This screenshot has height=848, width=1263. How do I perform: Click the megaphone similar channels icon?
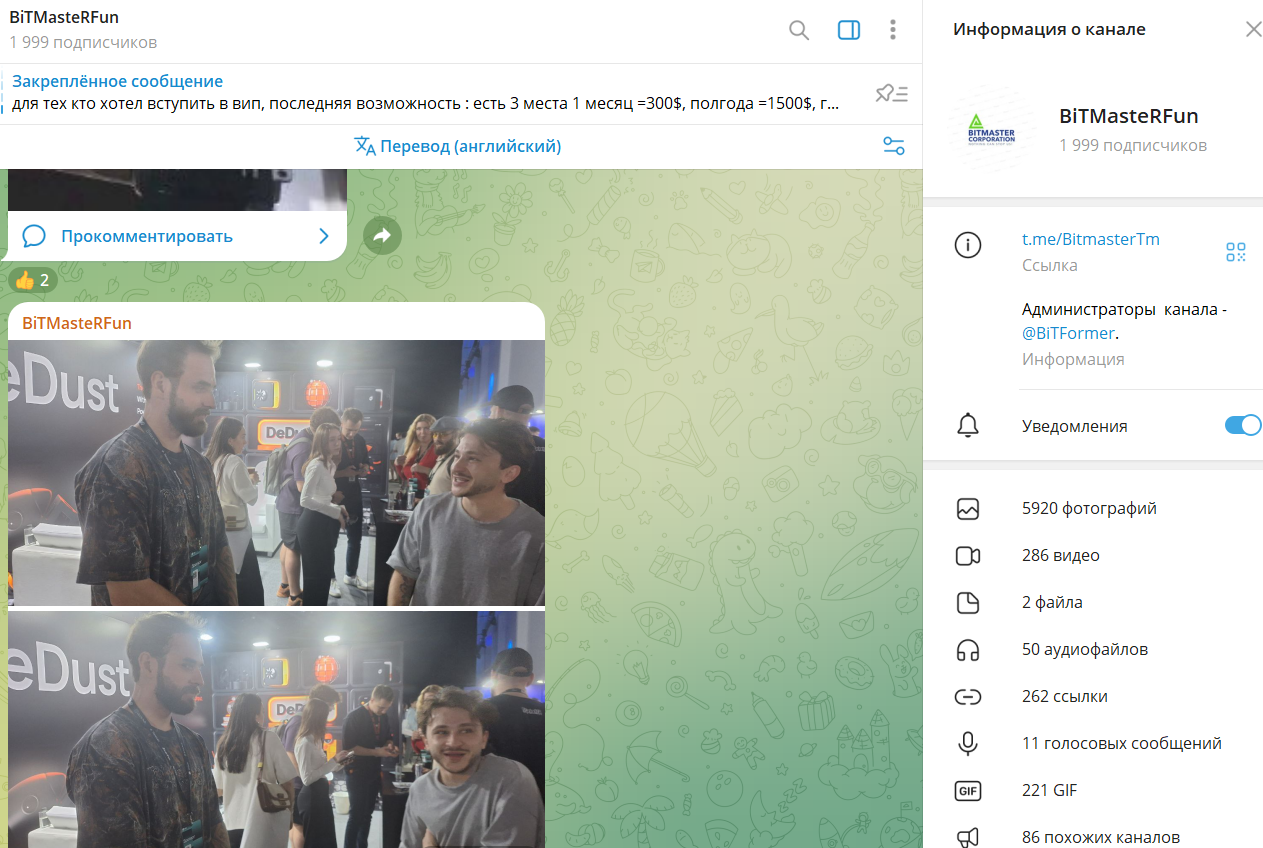(x=967, y=838)
